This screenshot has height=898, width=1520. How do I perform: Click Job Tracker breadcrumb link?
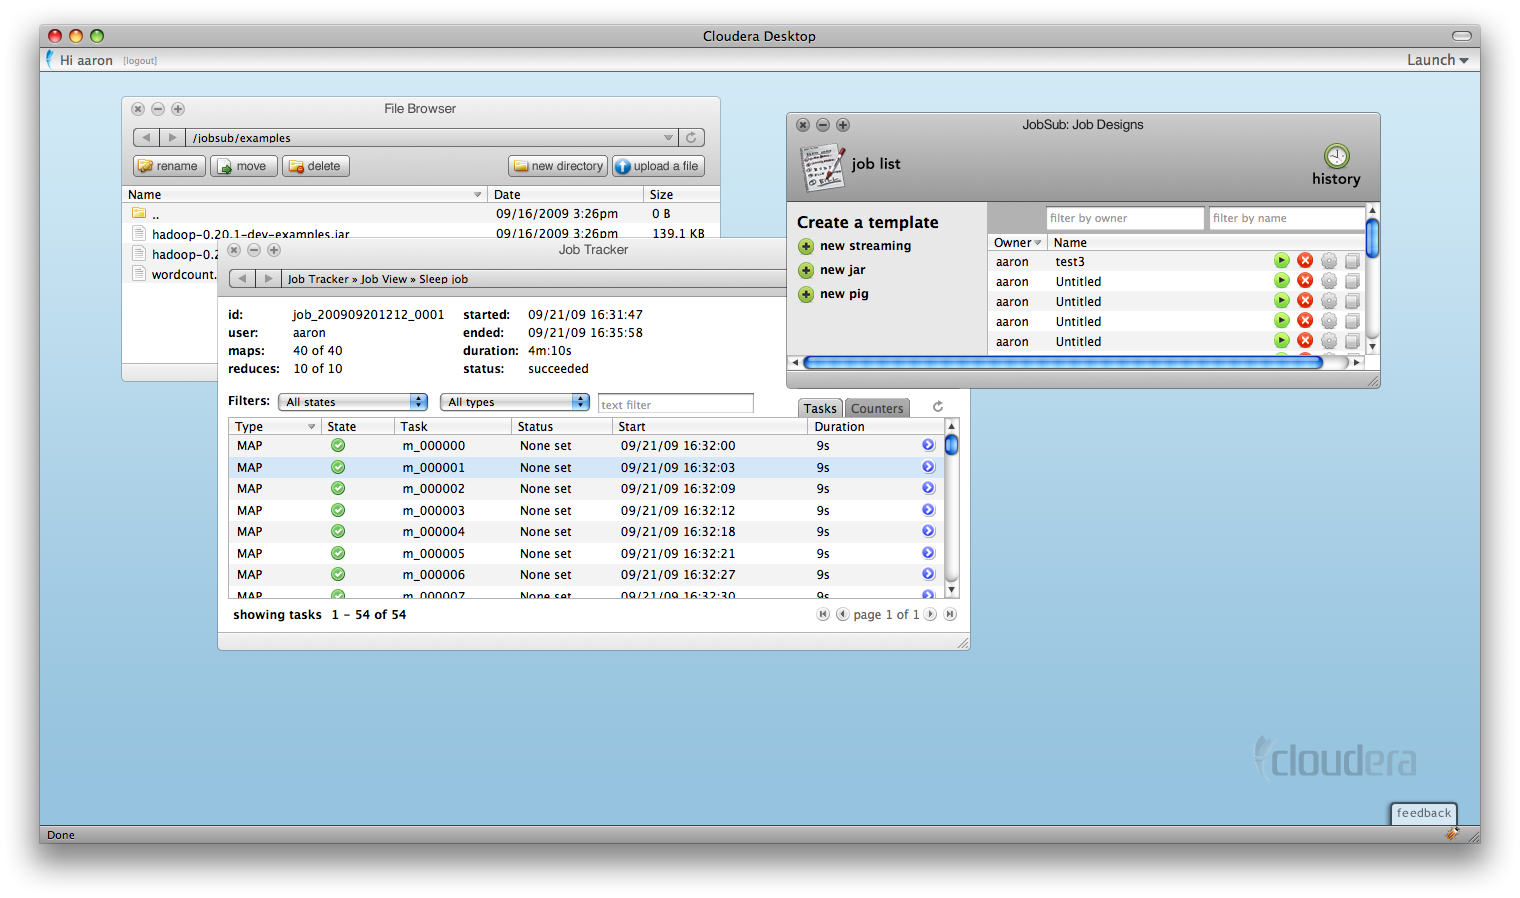point(318,279)
